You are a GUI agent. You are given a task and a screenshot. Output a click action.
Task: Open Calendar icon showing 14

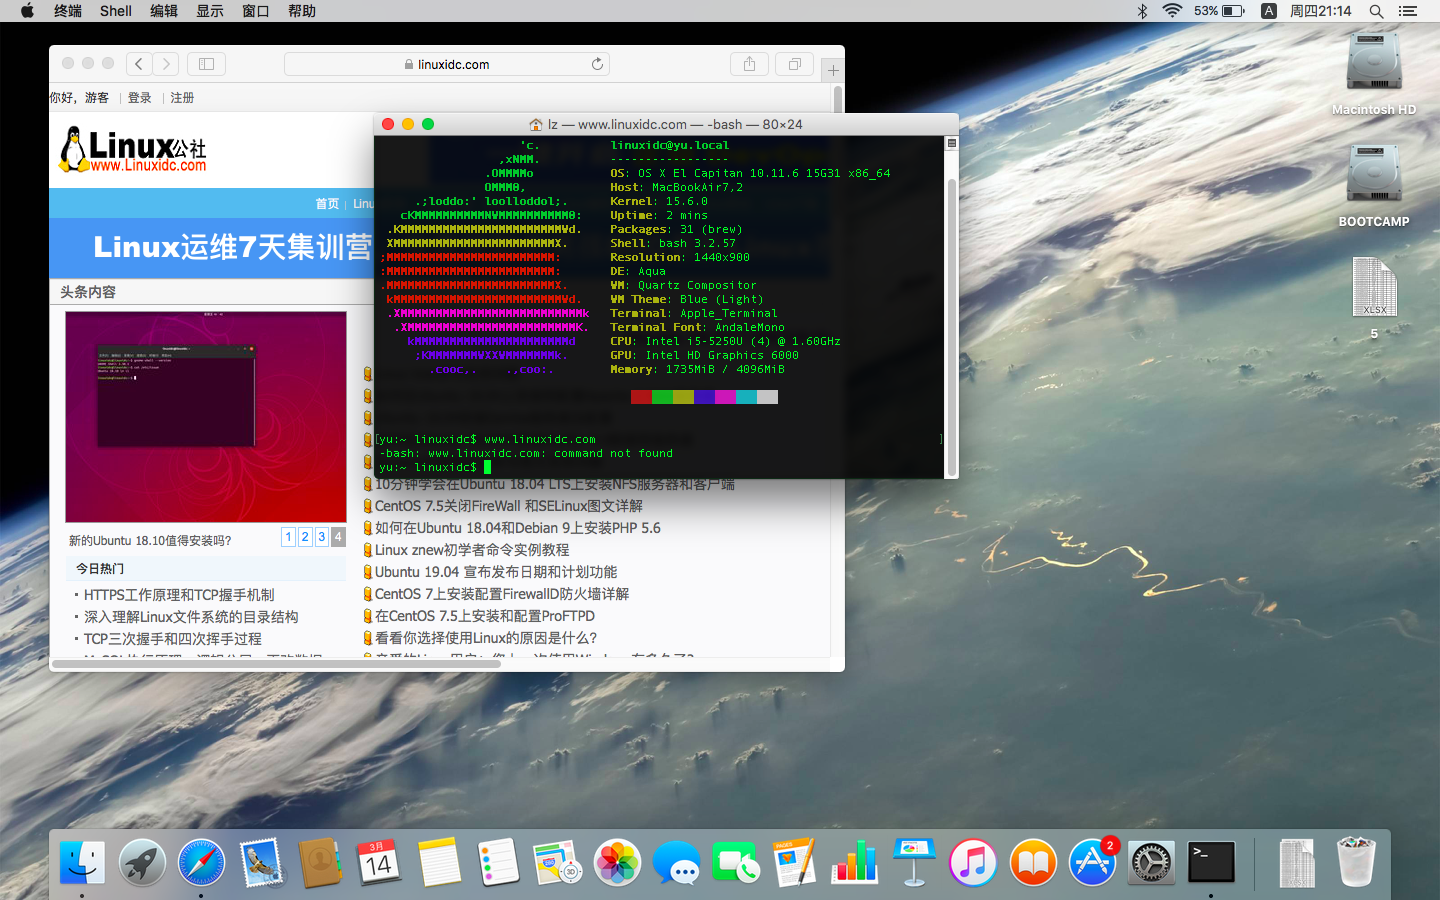379,862
